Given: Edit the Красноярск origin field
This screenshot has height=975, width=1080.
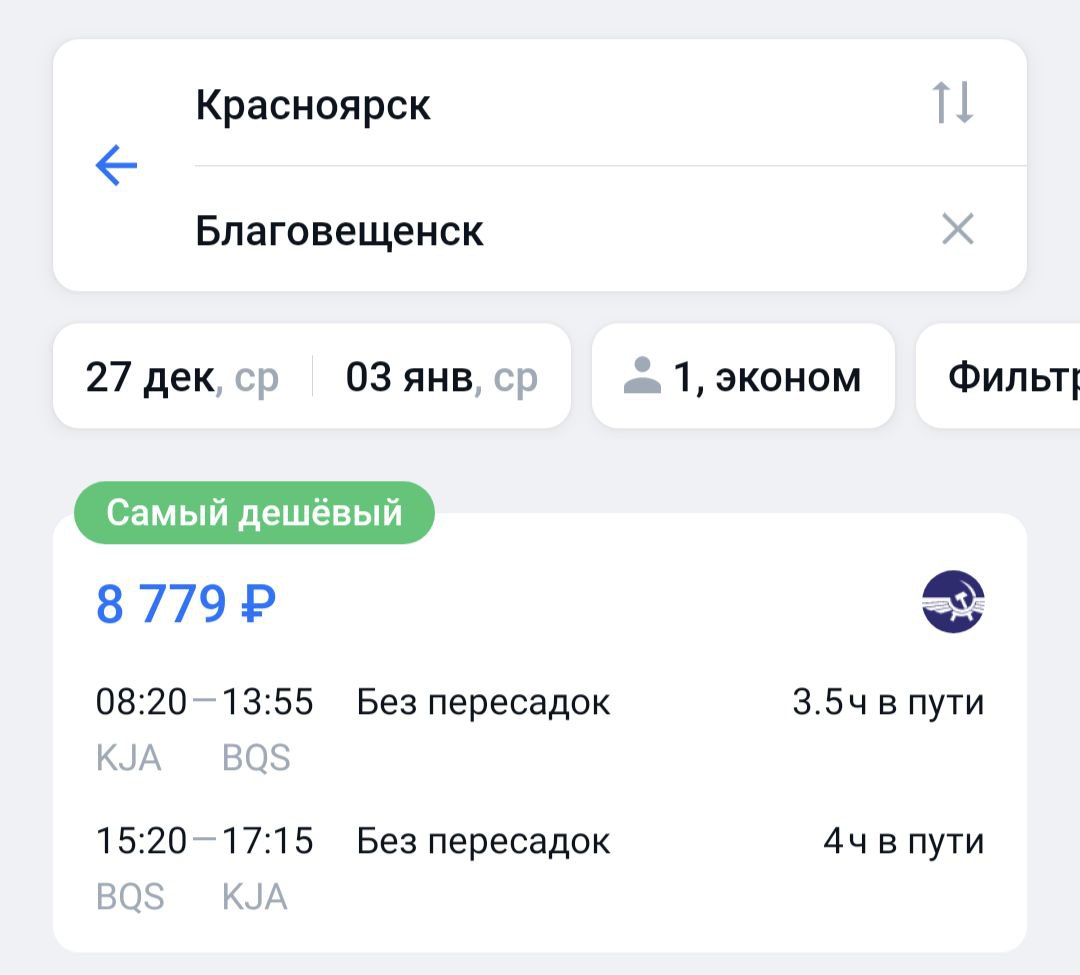Looking at the screenshot, I should pyautogui.click(x=313, y=105).
